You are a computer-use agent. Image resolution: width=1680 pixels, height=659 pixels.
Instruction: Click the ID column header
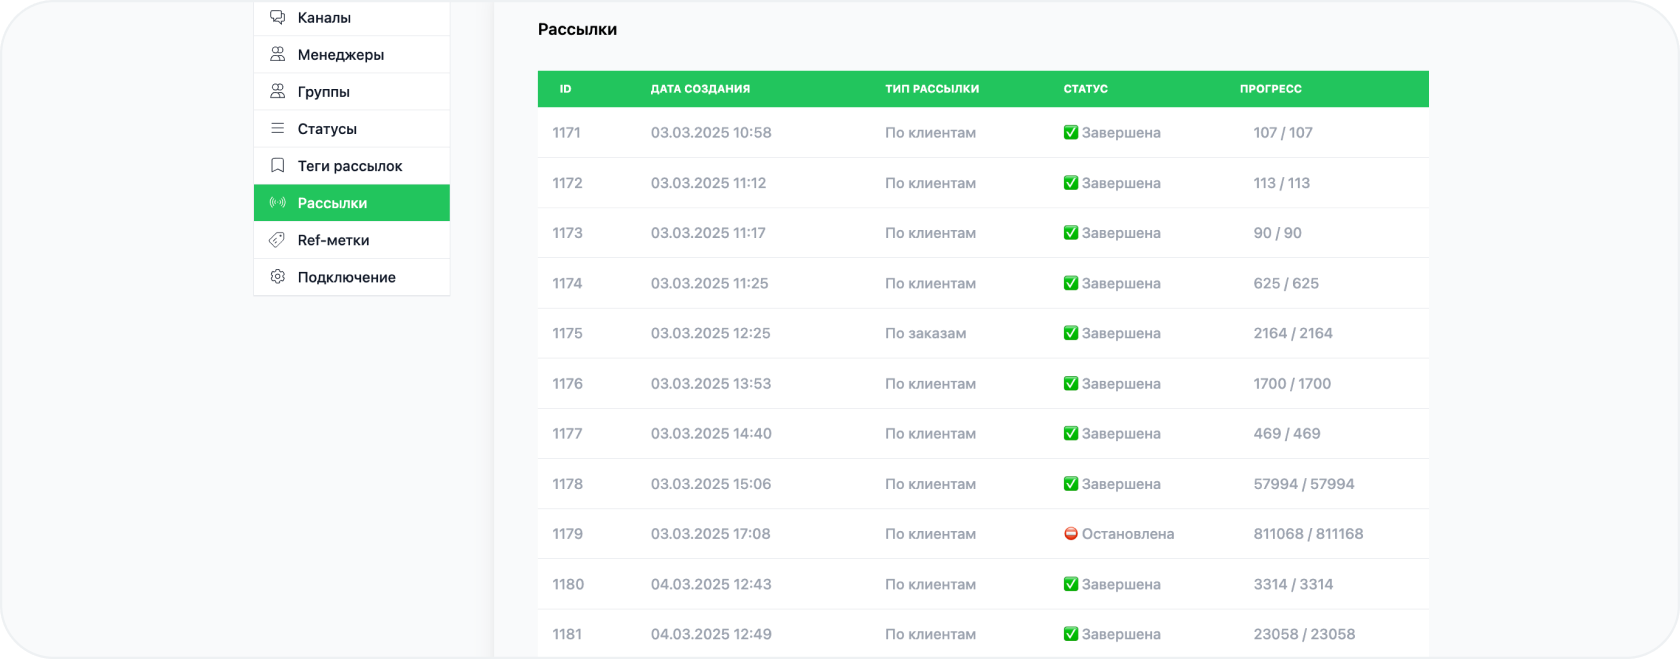coord(565,89)
